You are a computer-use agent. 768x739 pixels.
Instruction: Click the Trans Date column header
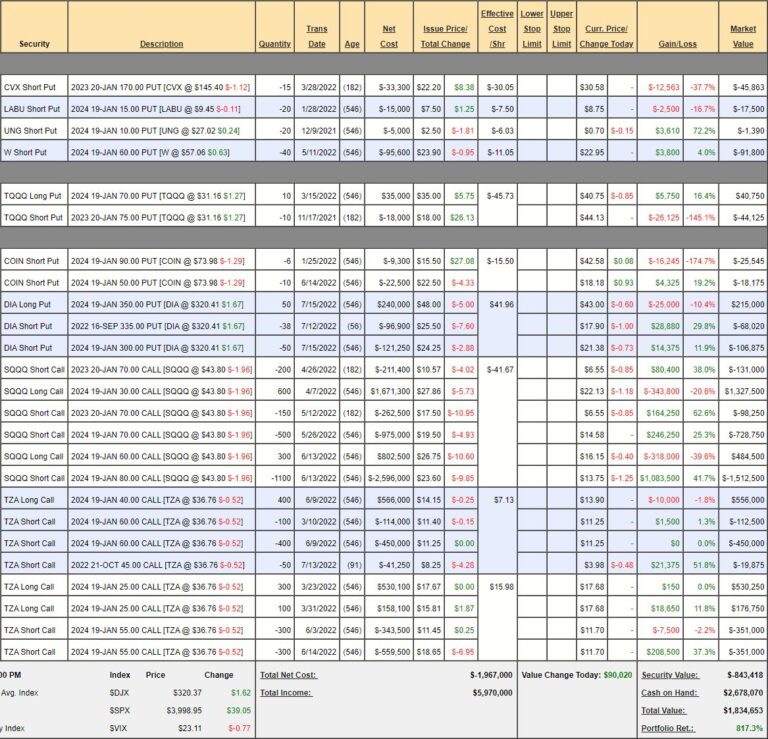316,36
